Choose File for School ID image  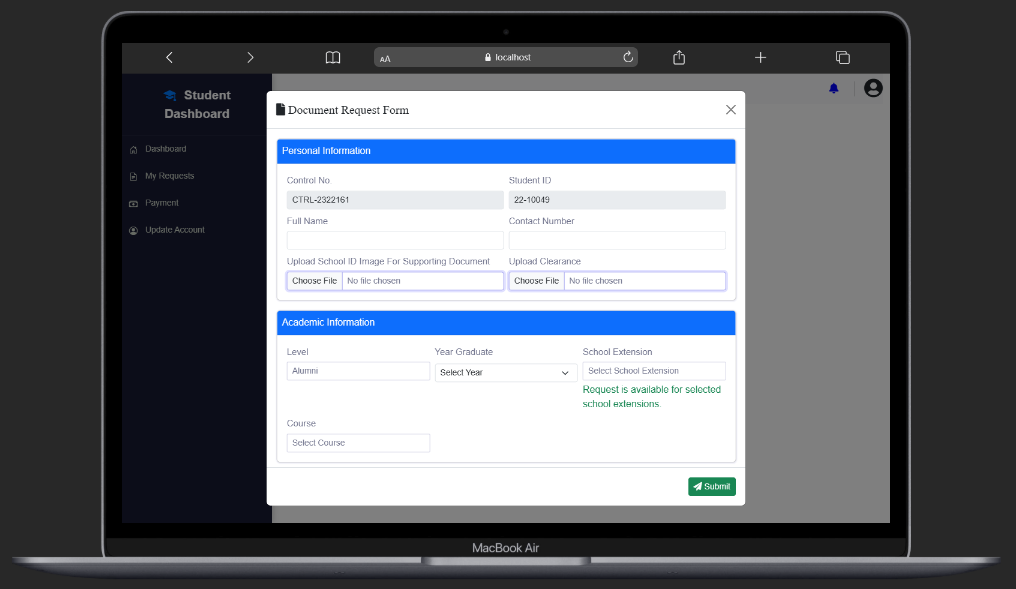314,281
